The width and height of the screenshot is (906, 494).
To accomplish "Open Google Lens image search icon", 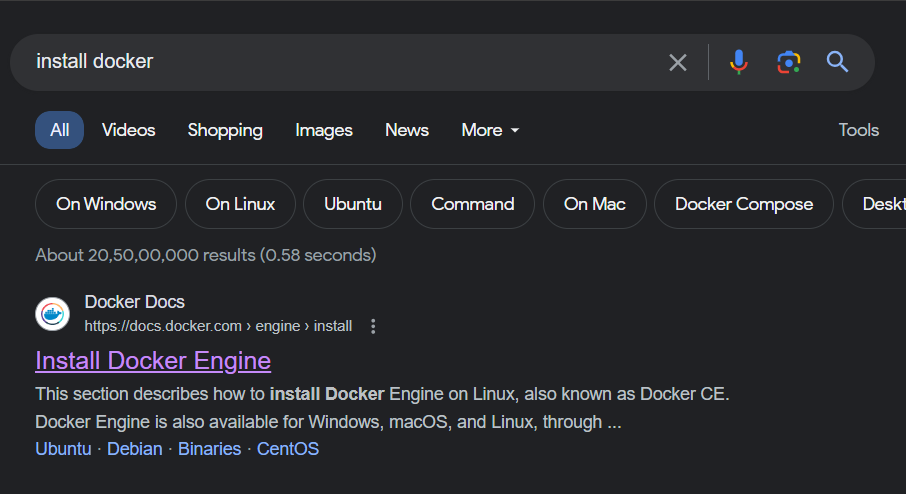I will click(789, 62).
